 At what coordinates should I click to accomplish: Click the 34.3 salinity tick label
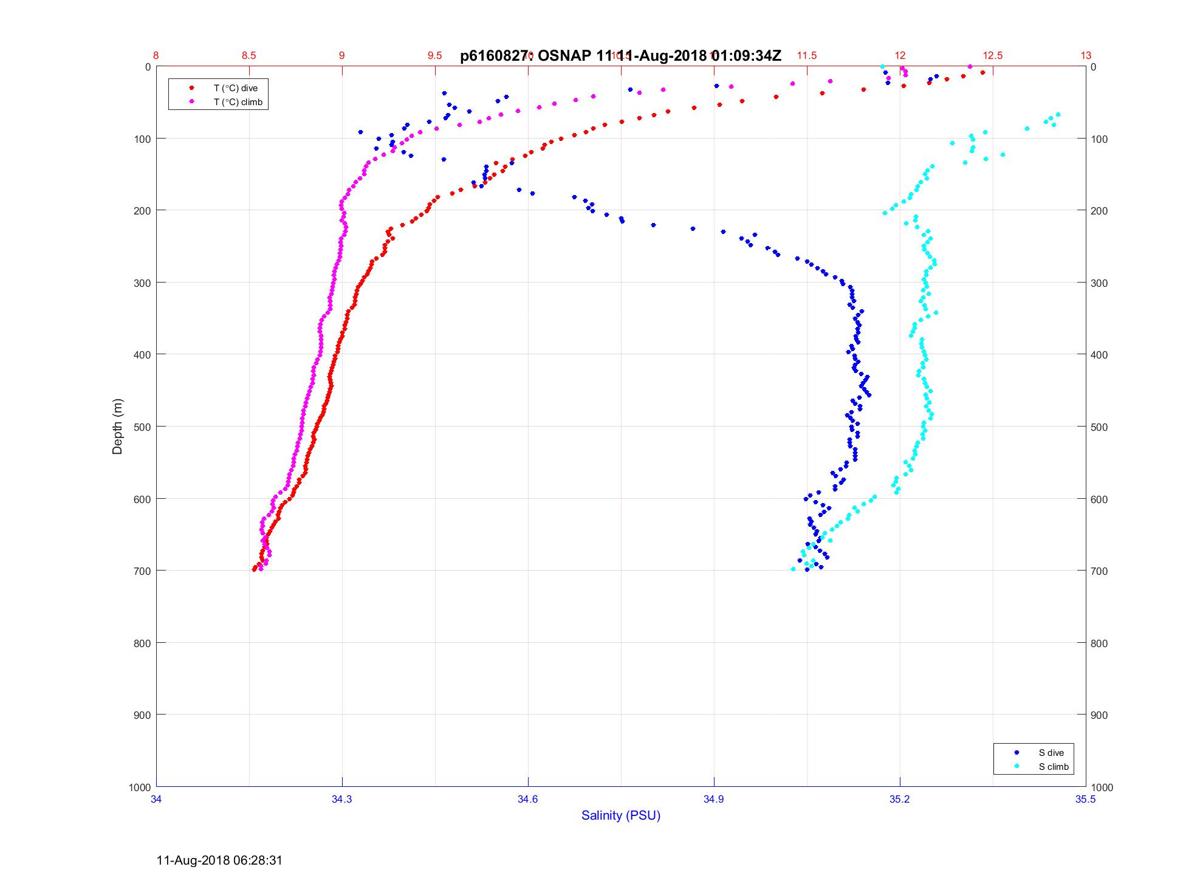point(342,799)
